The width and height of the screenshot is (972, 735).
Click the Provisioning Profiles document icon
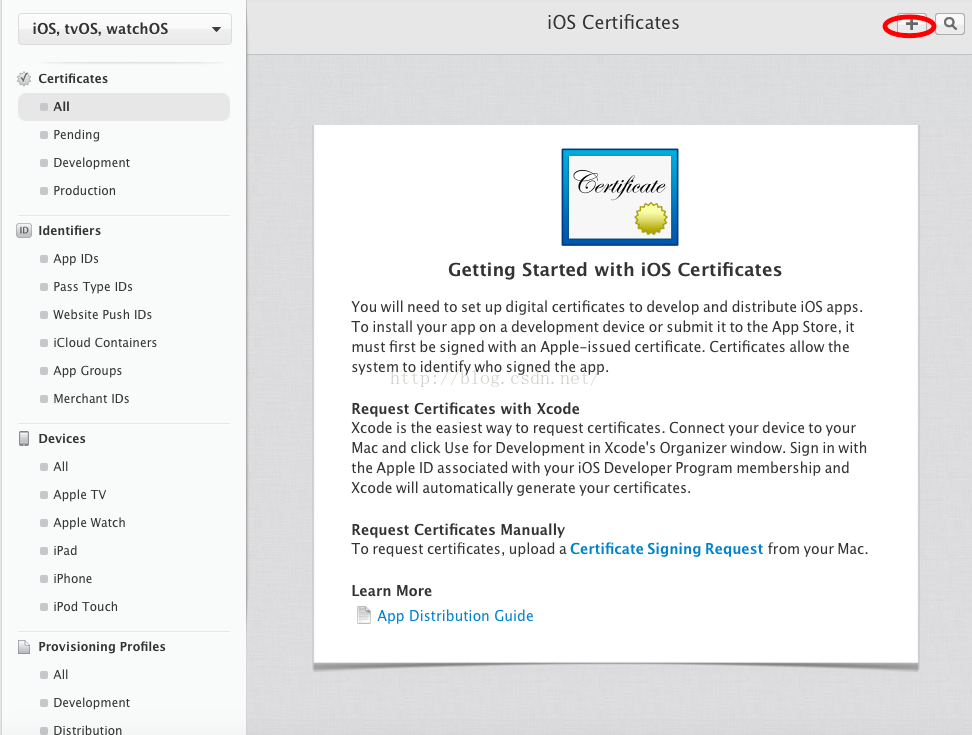tap(24, 647)
